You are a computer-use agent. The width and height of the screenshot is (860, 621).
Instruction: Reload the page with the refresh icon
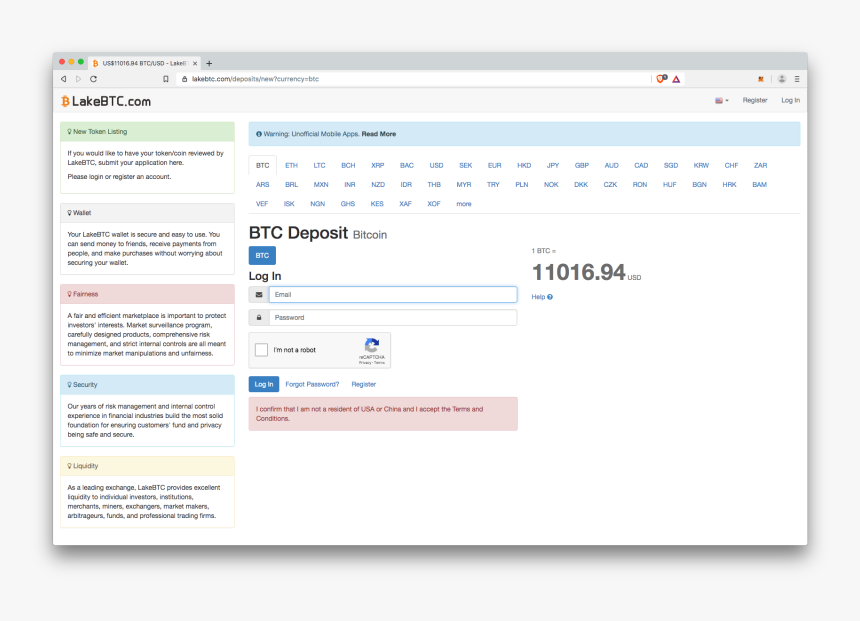click(94, 79)
